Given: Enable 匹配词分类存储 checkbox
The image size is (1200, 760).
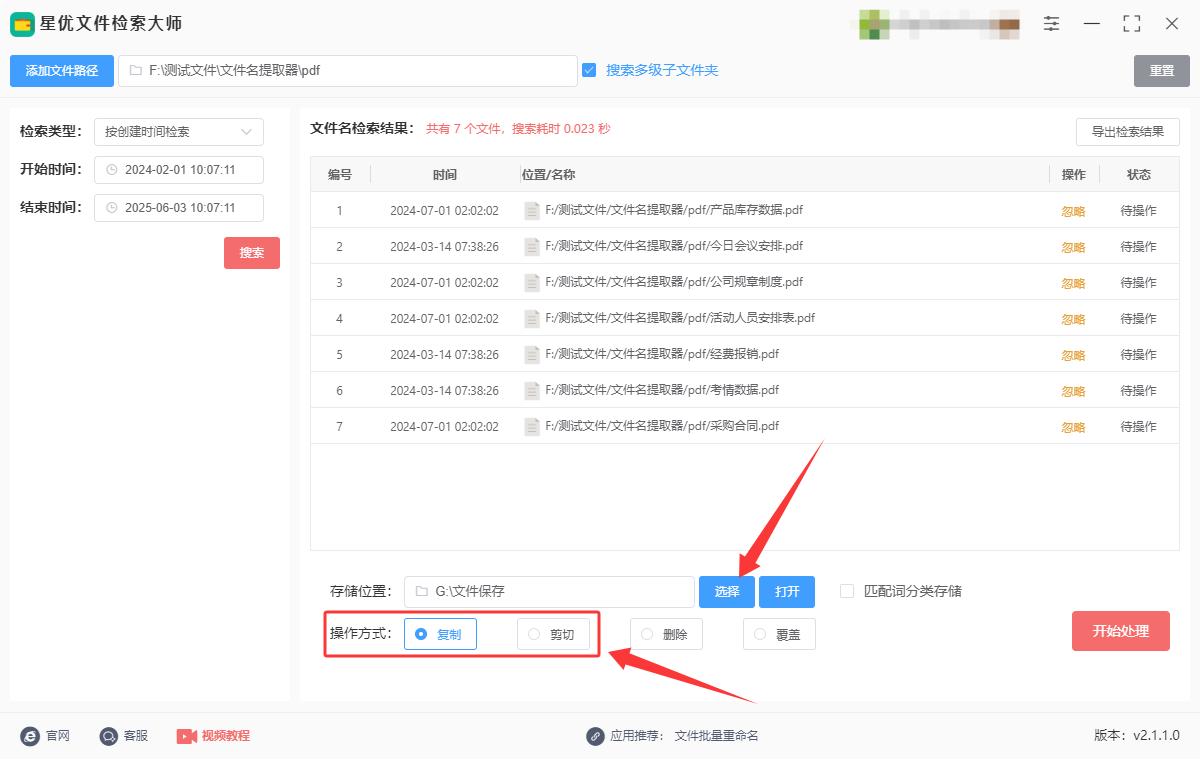Looking at the screenshot, I should click(847, 591).
